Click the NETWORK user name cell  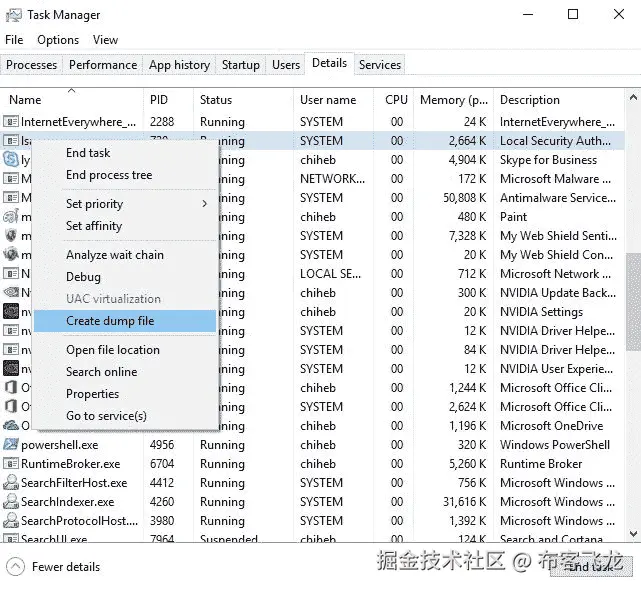(x=332, y=179)
